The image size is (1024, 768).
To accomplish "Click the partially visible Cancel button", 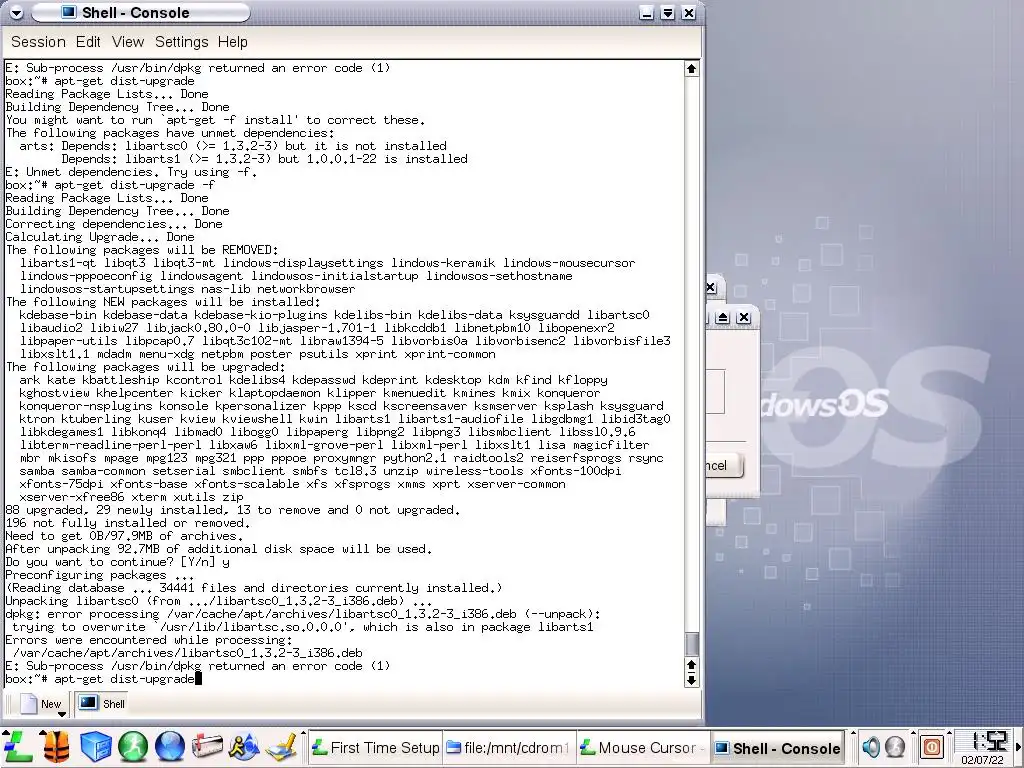I will click(x=724, y=466).
